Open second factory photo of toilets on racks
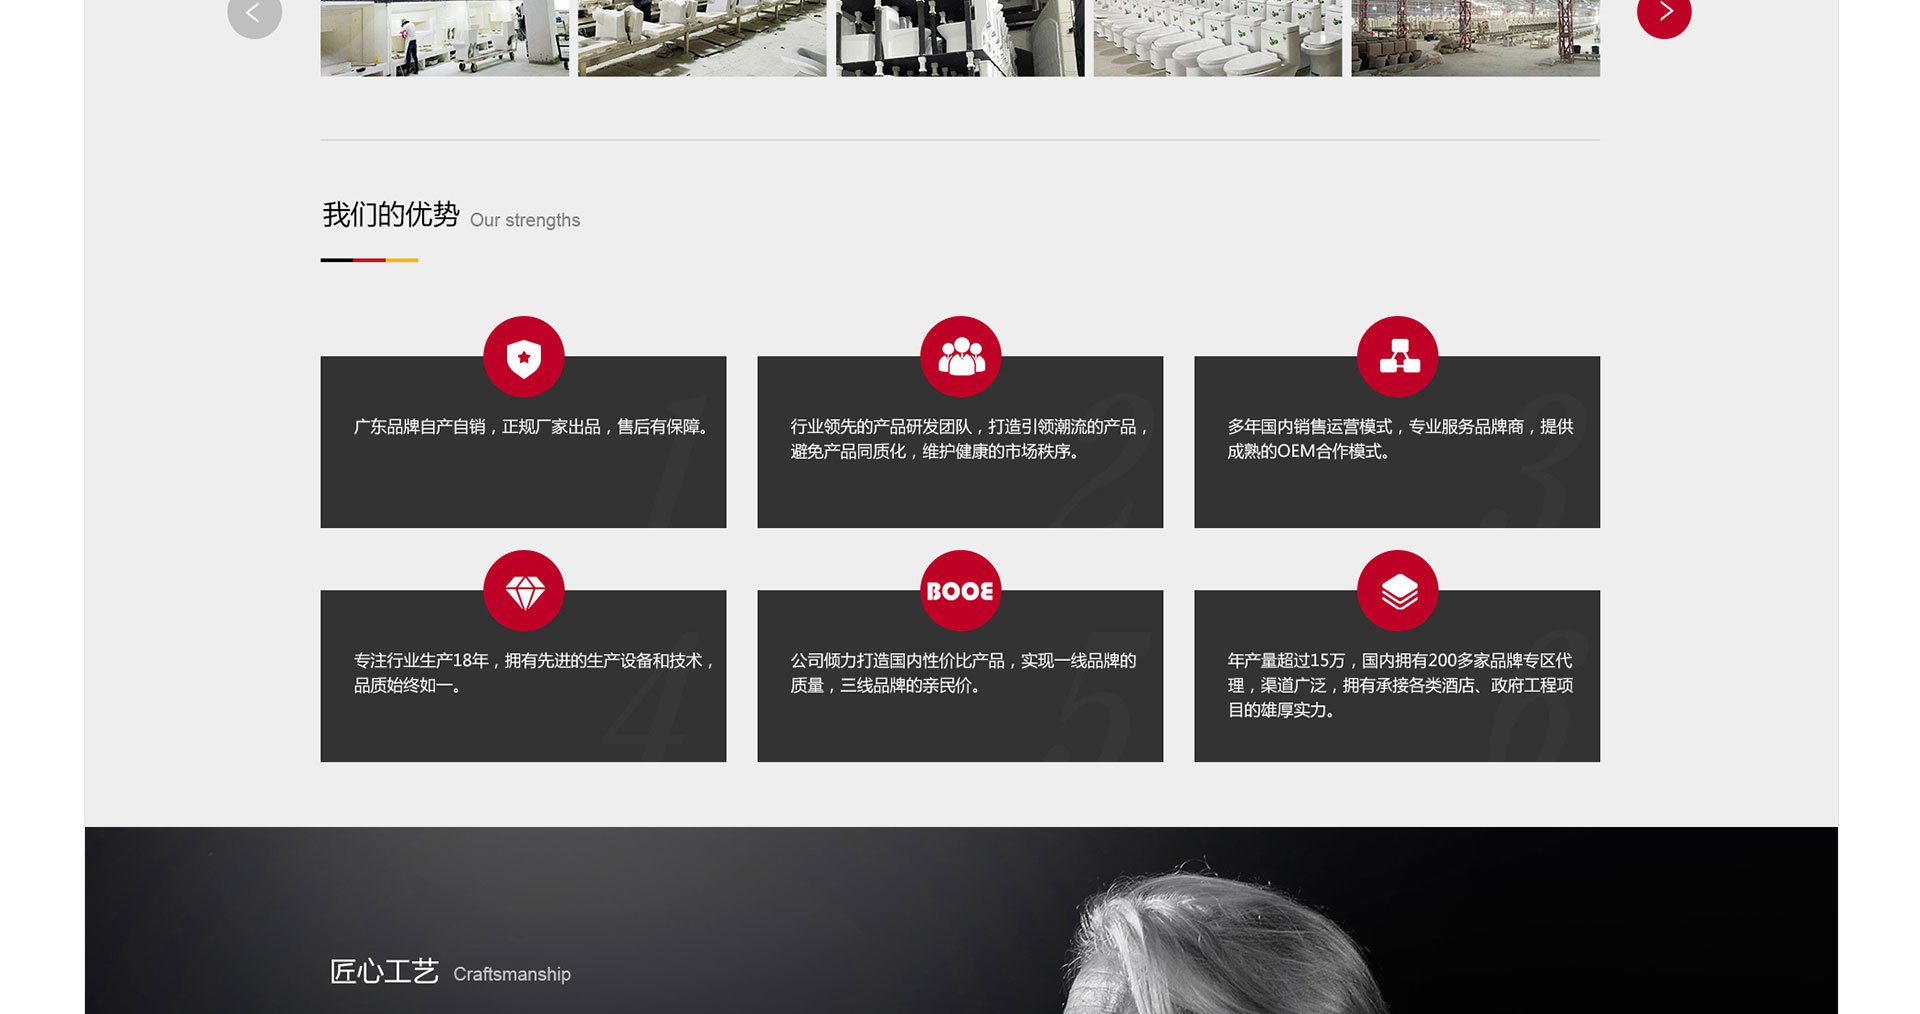The height and width of the screenshot is (1014, 1920). (702, 38)
